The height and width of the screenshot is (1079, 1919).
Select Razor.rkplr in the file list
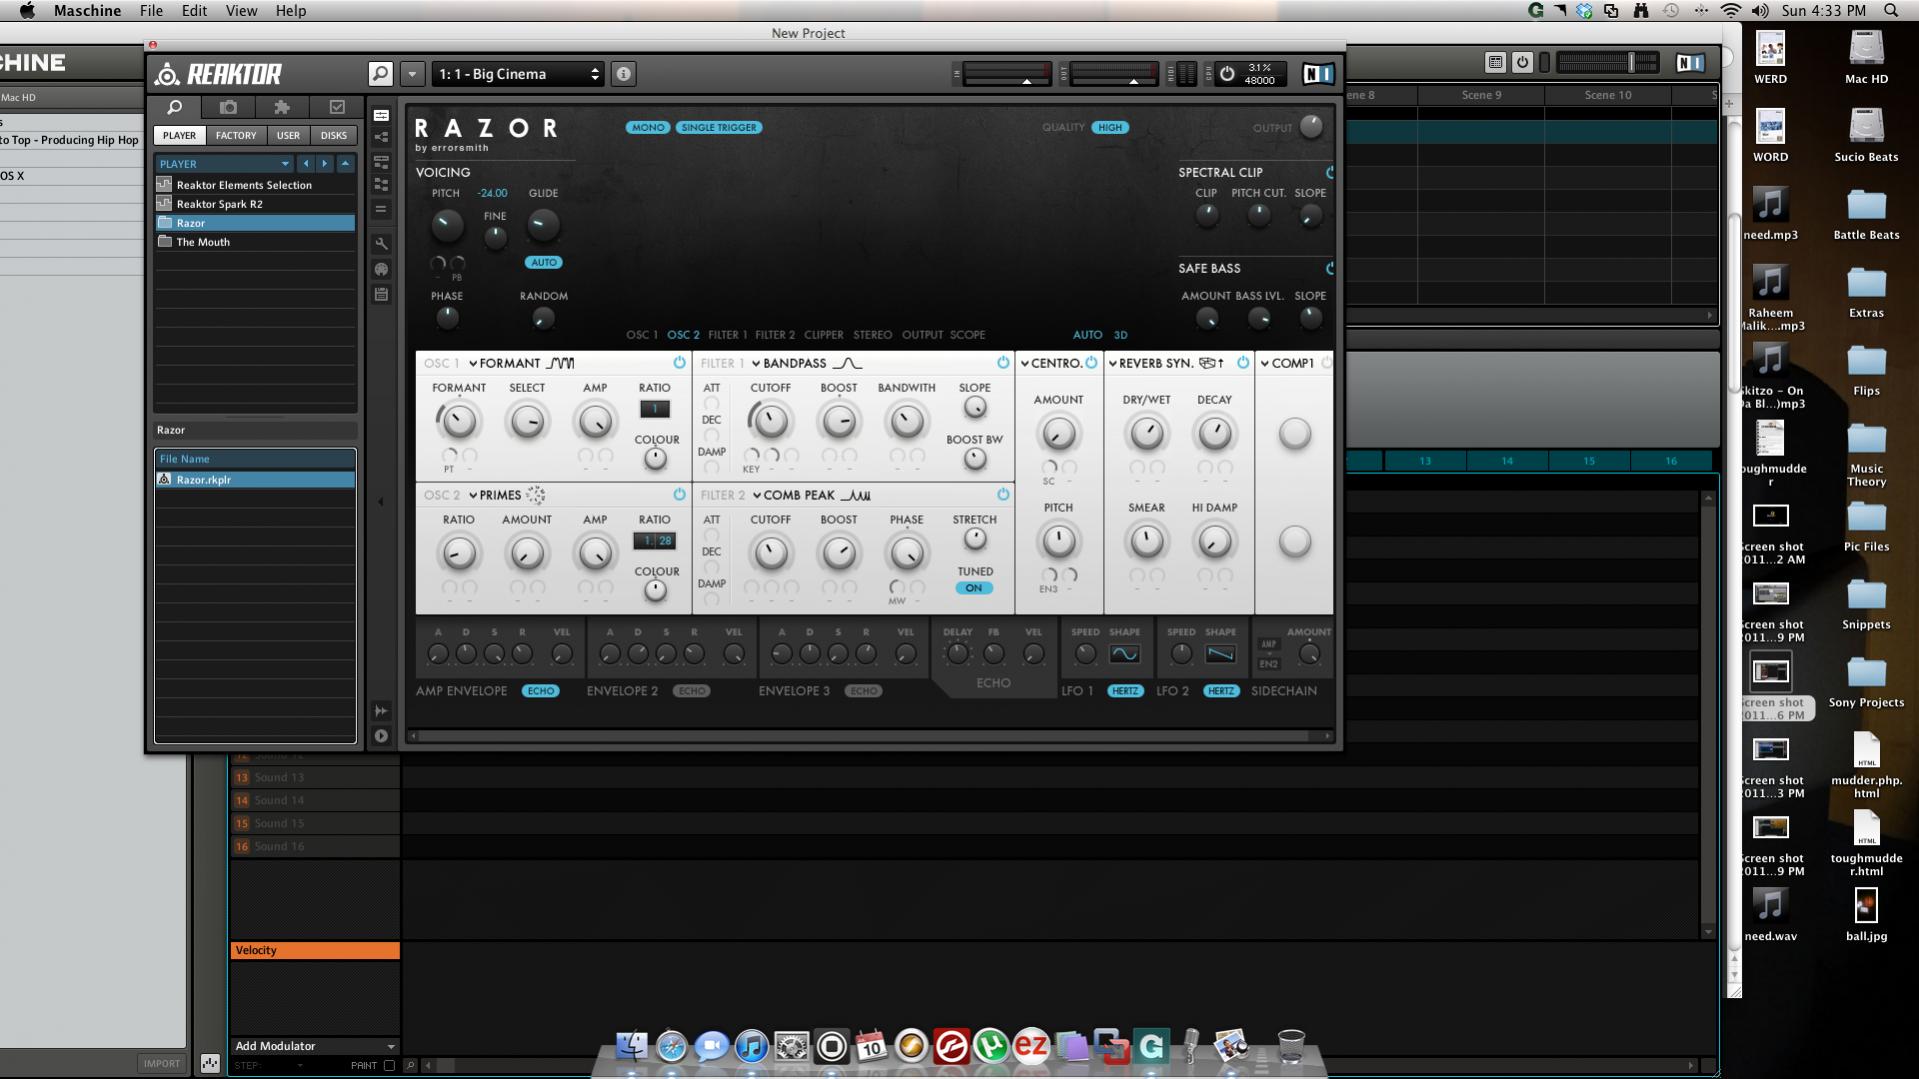tap(255, 480)
